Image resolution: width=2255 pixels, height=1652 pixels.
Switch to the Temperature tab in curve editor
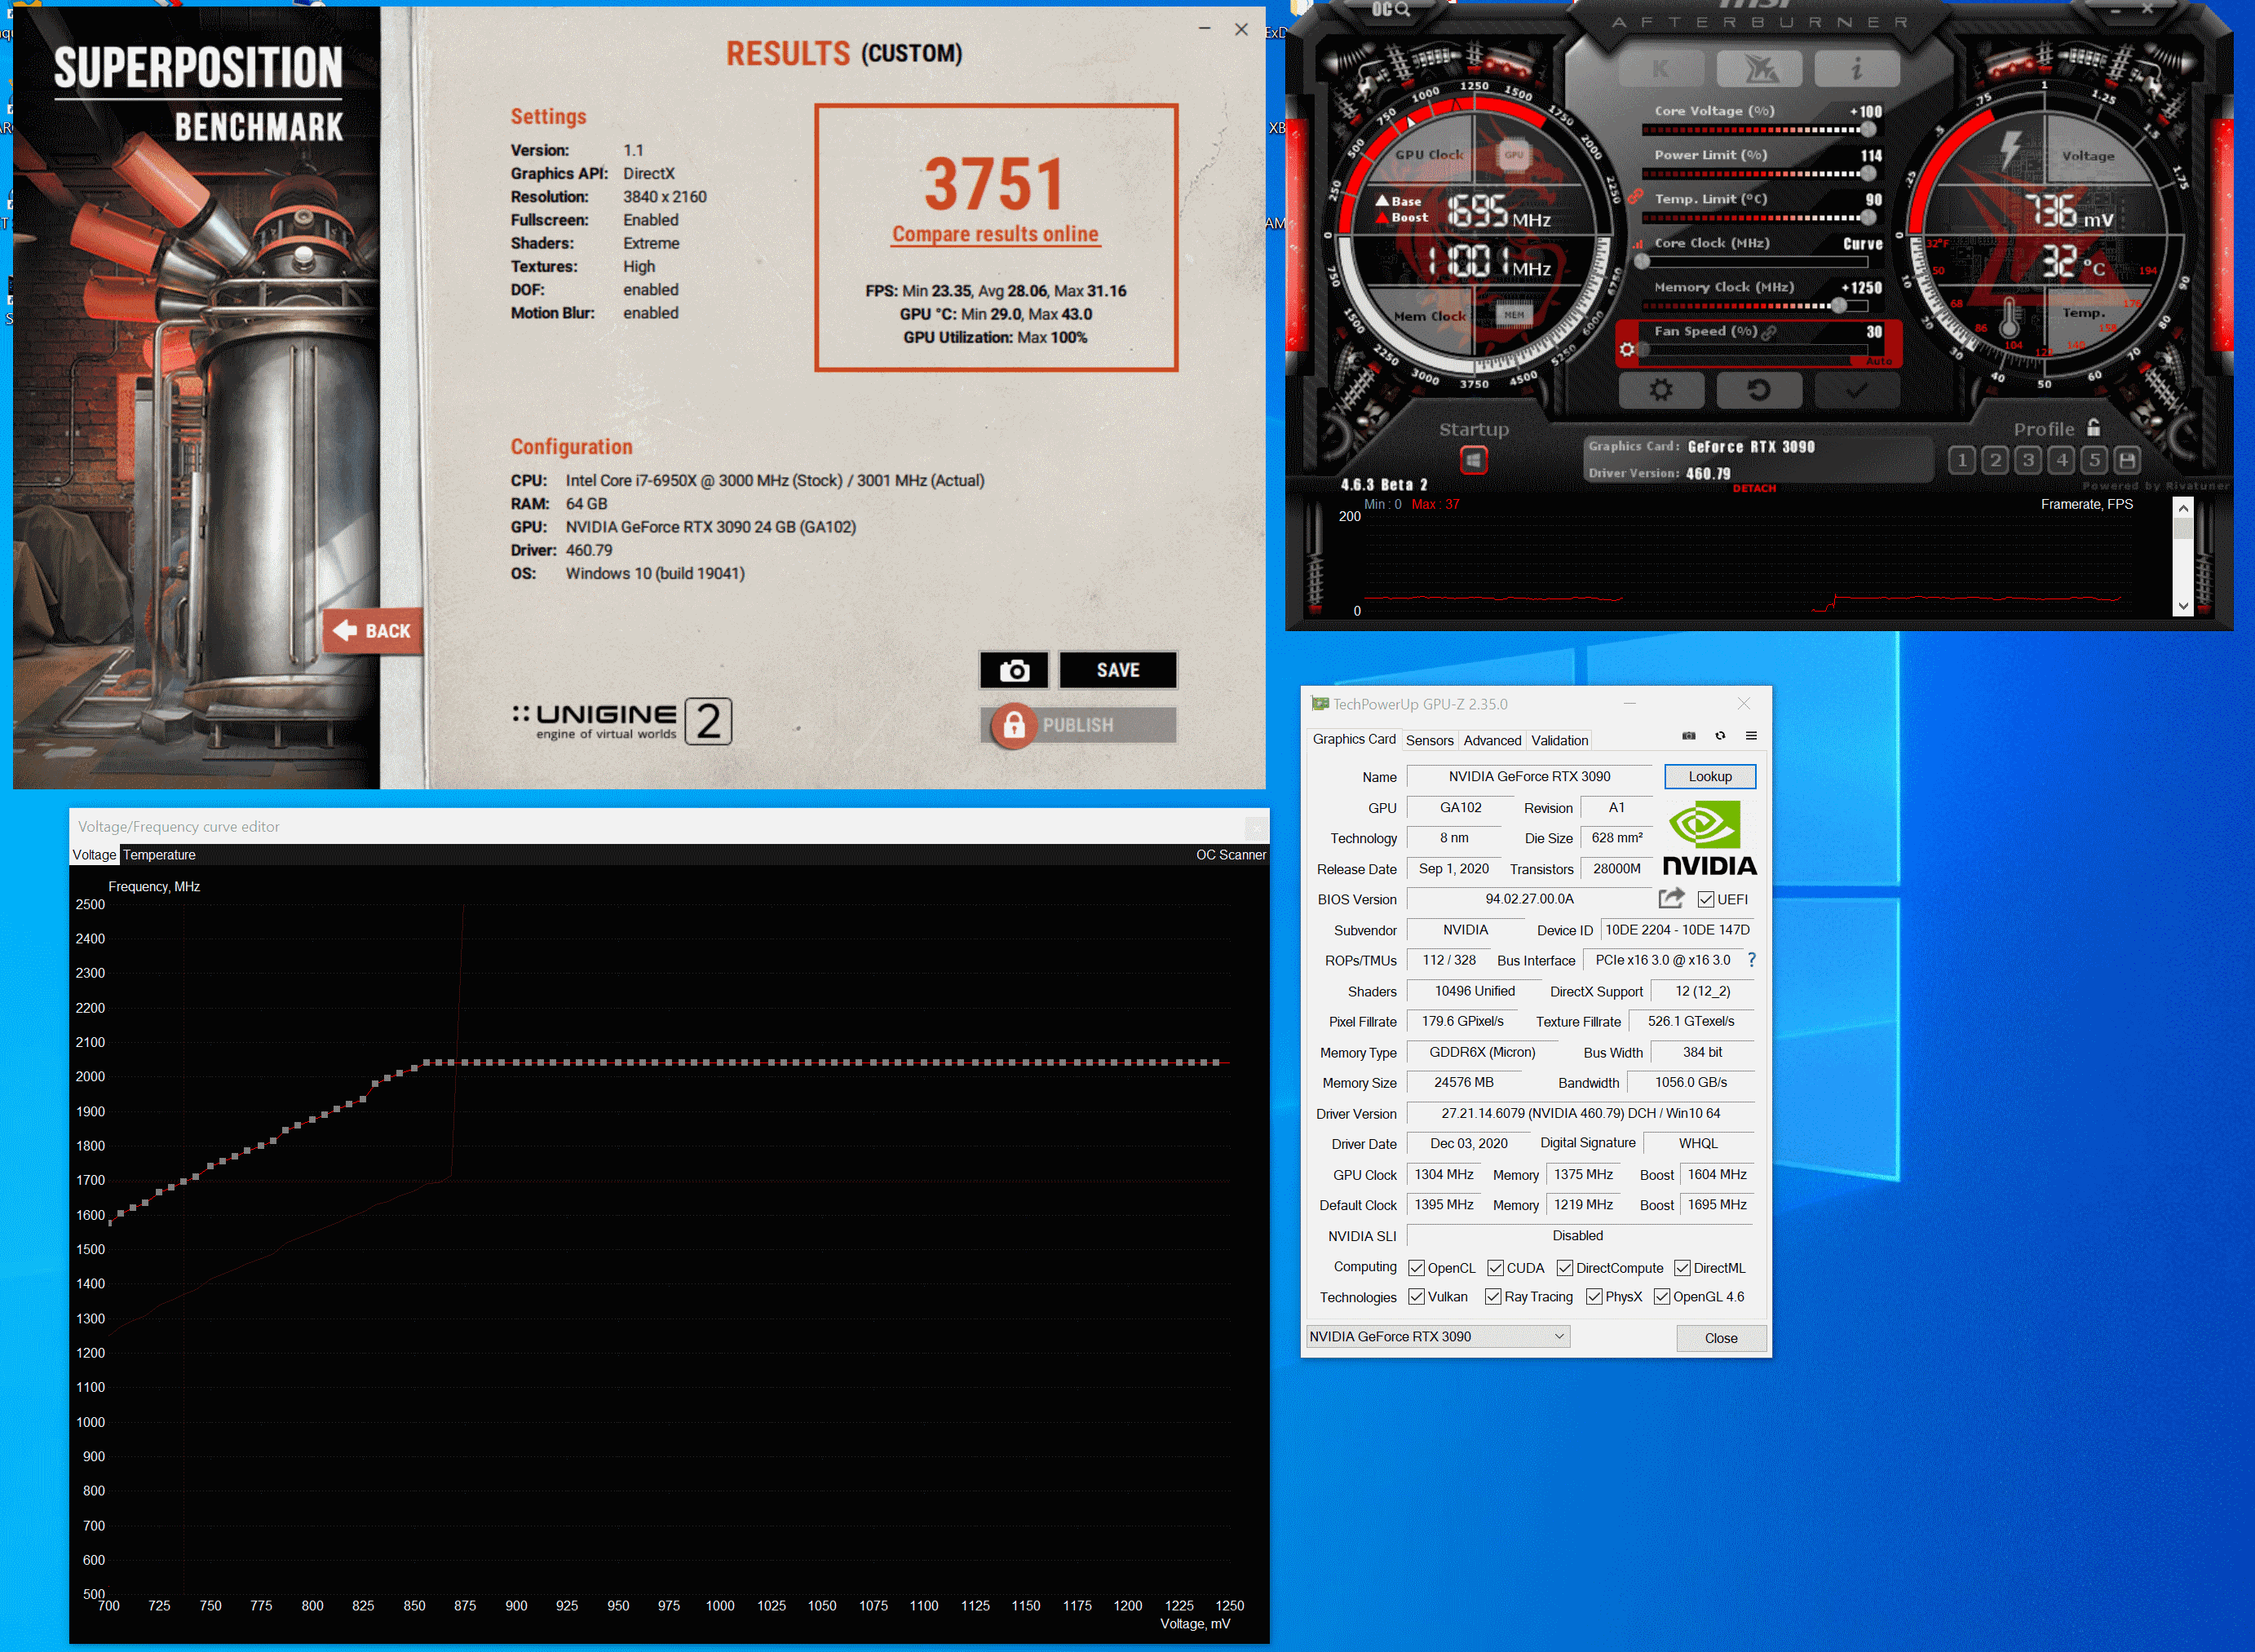pos(159,855)
